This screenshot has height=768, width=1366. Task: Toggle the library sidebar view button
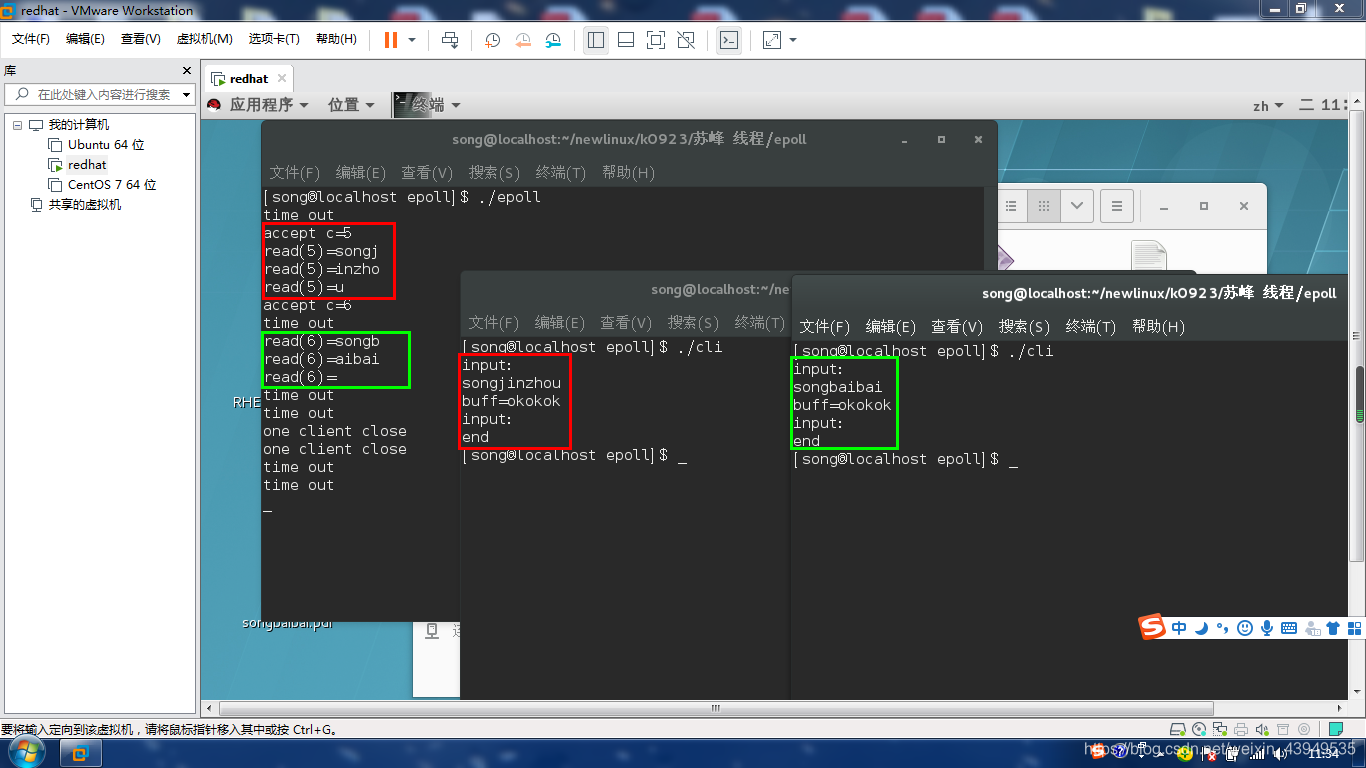click(x=596, y=40)
